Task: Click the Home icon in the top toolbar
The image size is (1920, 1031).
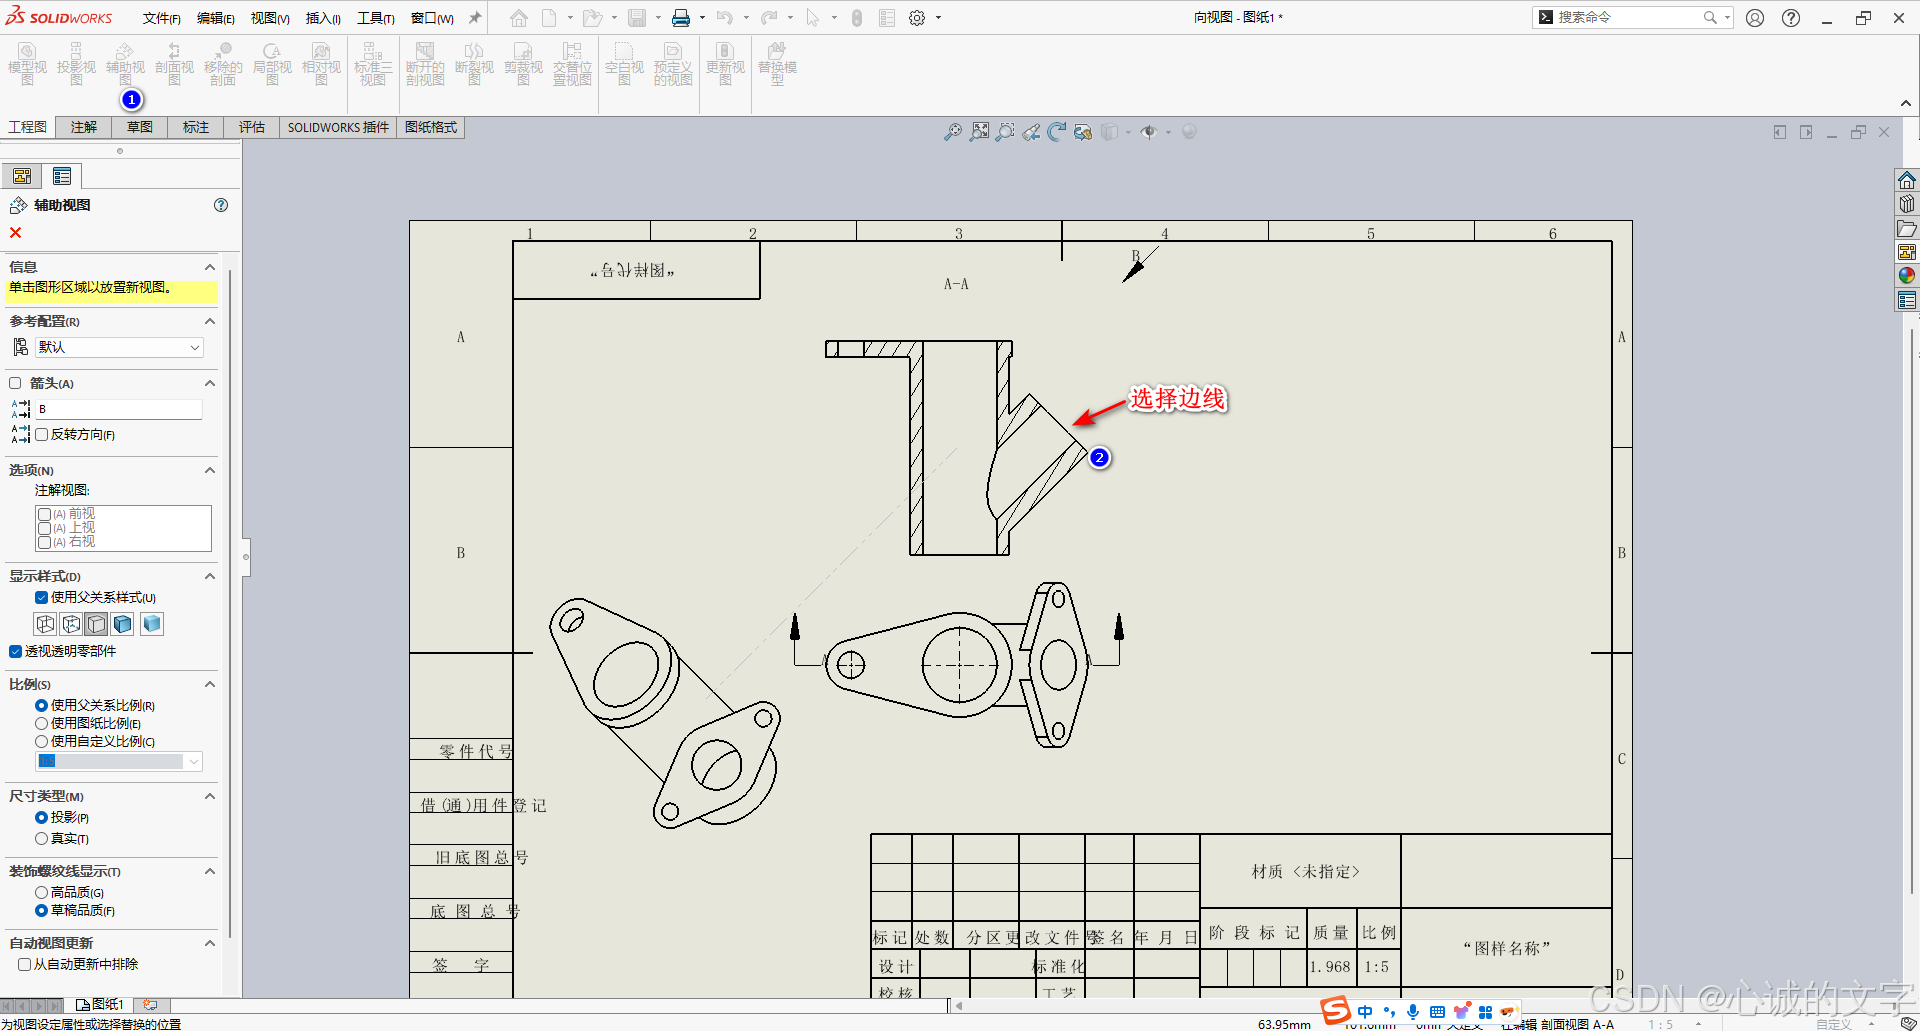Action: [x=518, y=18]
